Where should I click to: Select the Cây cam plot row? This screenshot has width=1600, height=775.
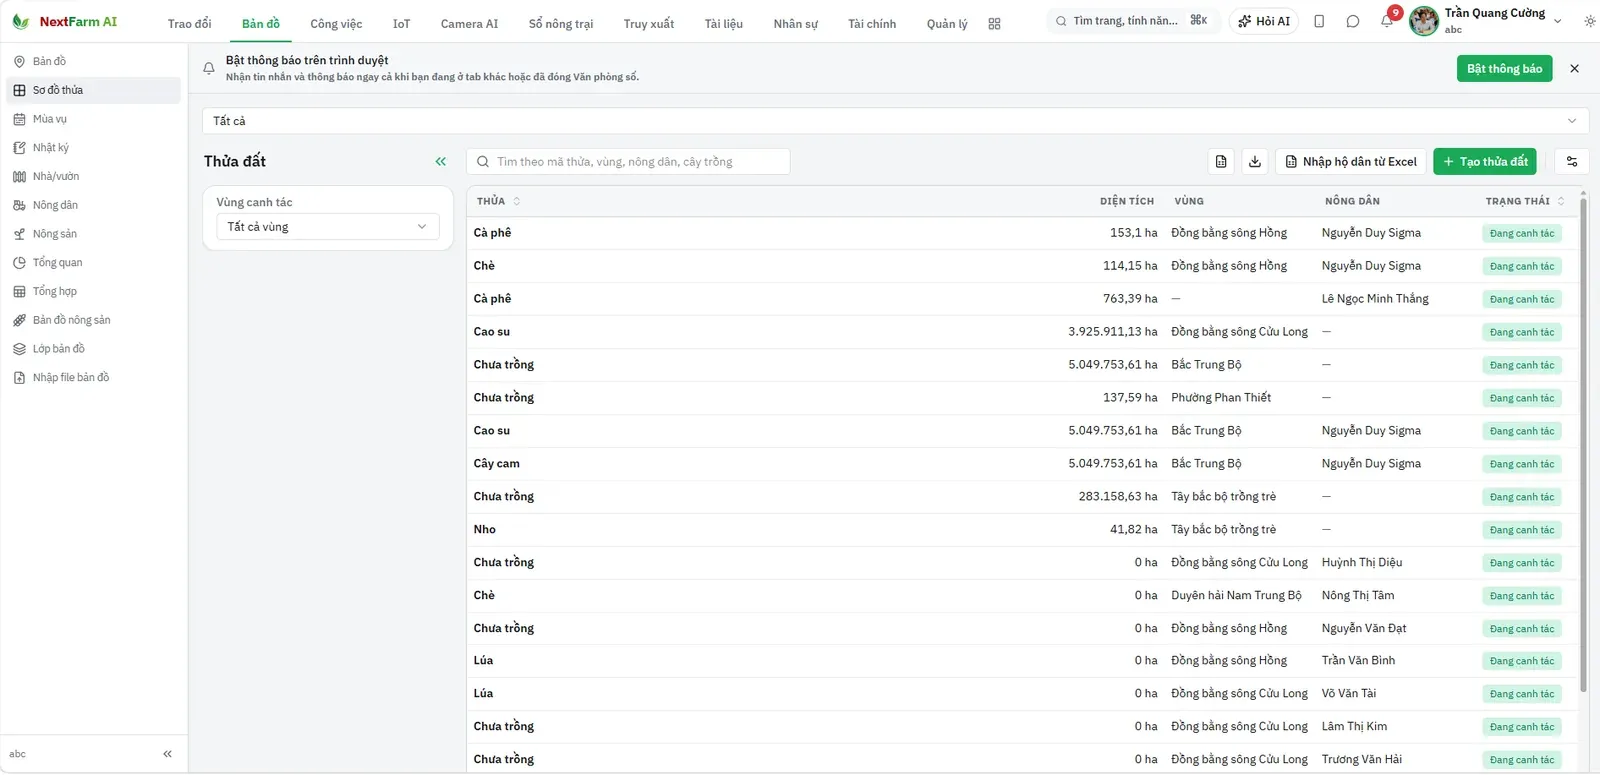1021,464
